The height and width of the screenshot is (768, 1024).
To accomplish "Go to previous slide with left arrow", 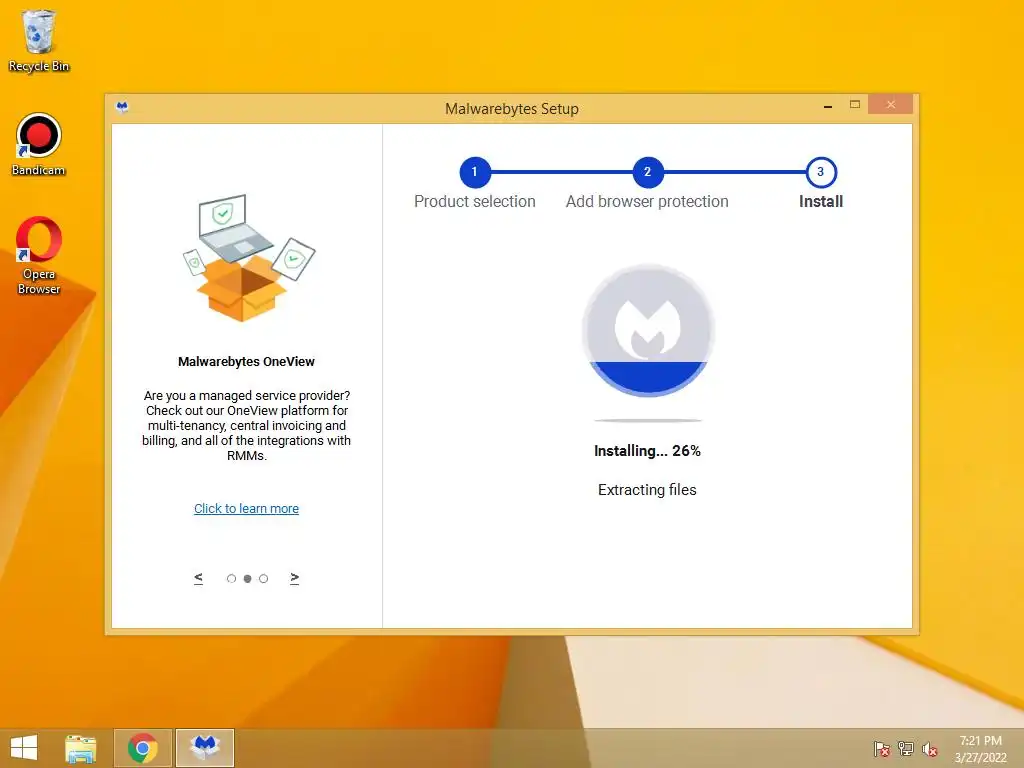I will [199, 578].
